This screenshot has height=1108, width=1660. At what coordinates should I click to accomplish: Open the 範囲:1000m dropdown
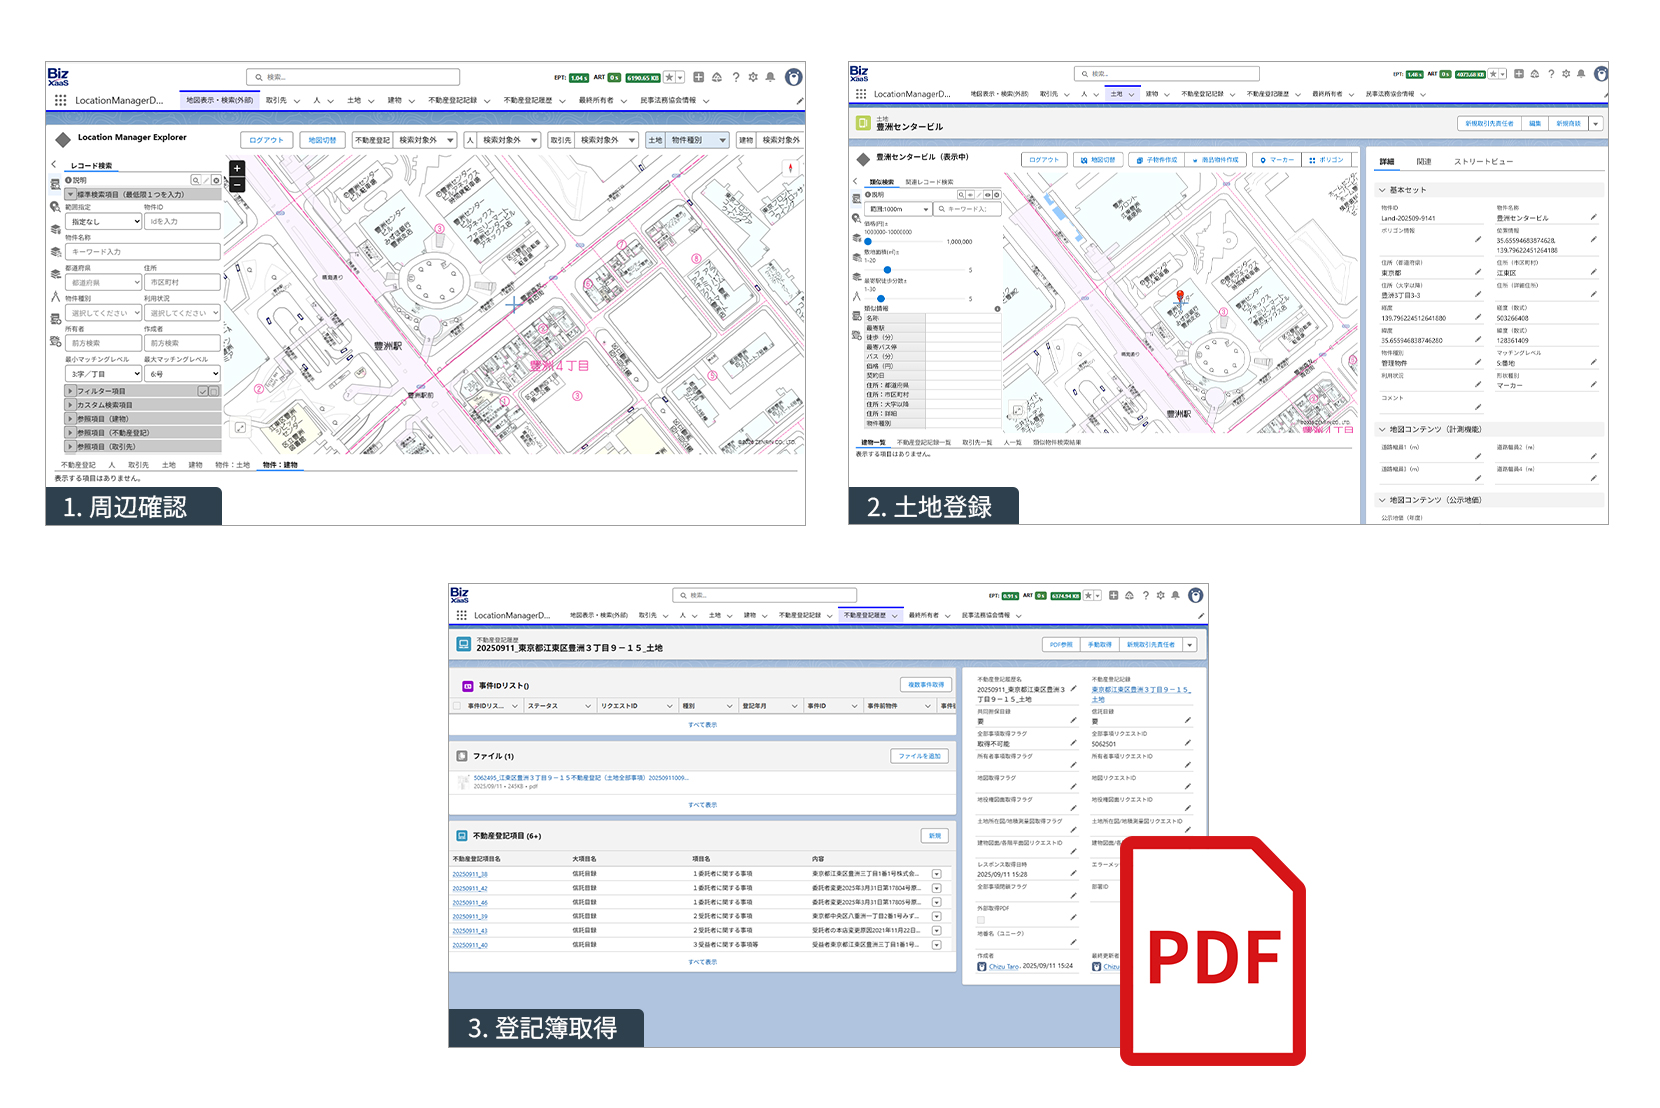[x=898, y=209]
